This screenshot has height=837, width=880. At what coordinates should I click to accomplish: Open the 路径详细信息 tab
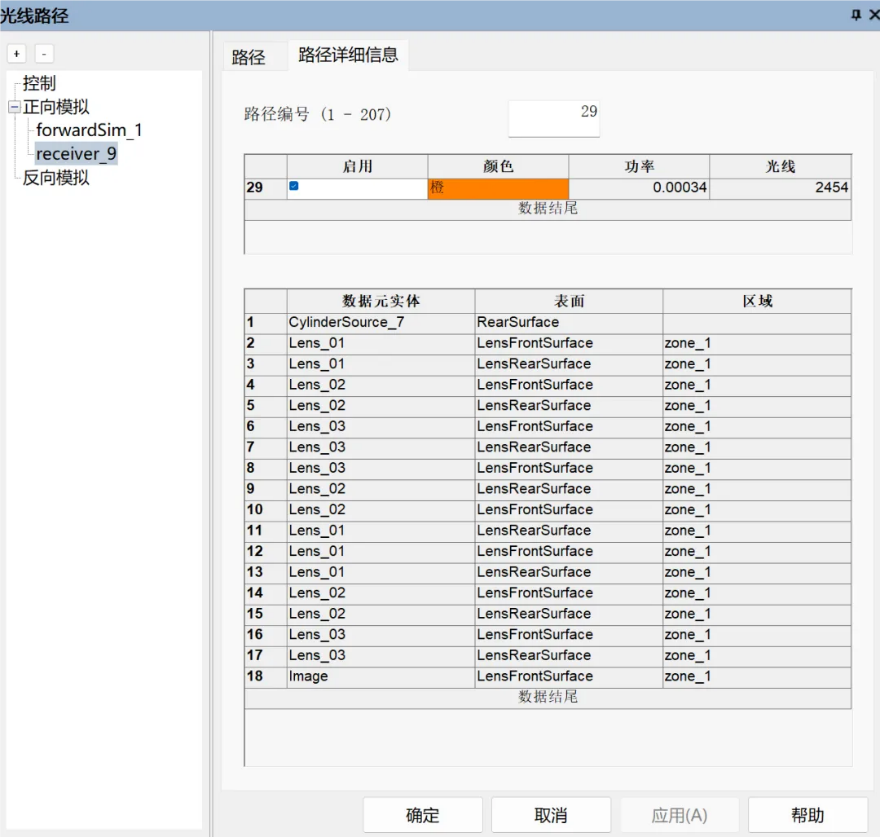click(x=348, y=55)
